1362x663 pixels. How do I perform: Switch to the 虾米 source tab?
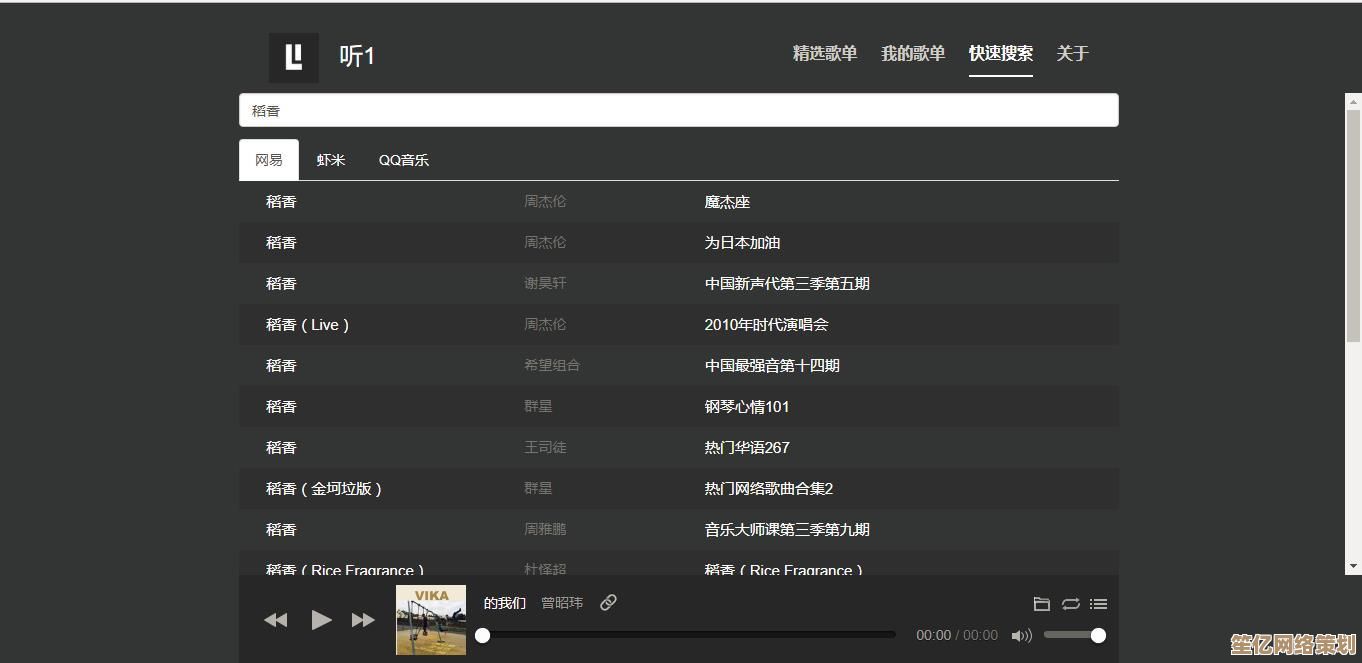[x=331, y=160]
